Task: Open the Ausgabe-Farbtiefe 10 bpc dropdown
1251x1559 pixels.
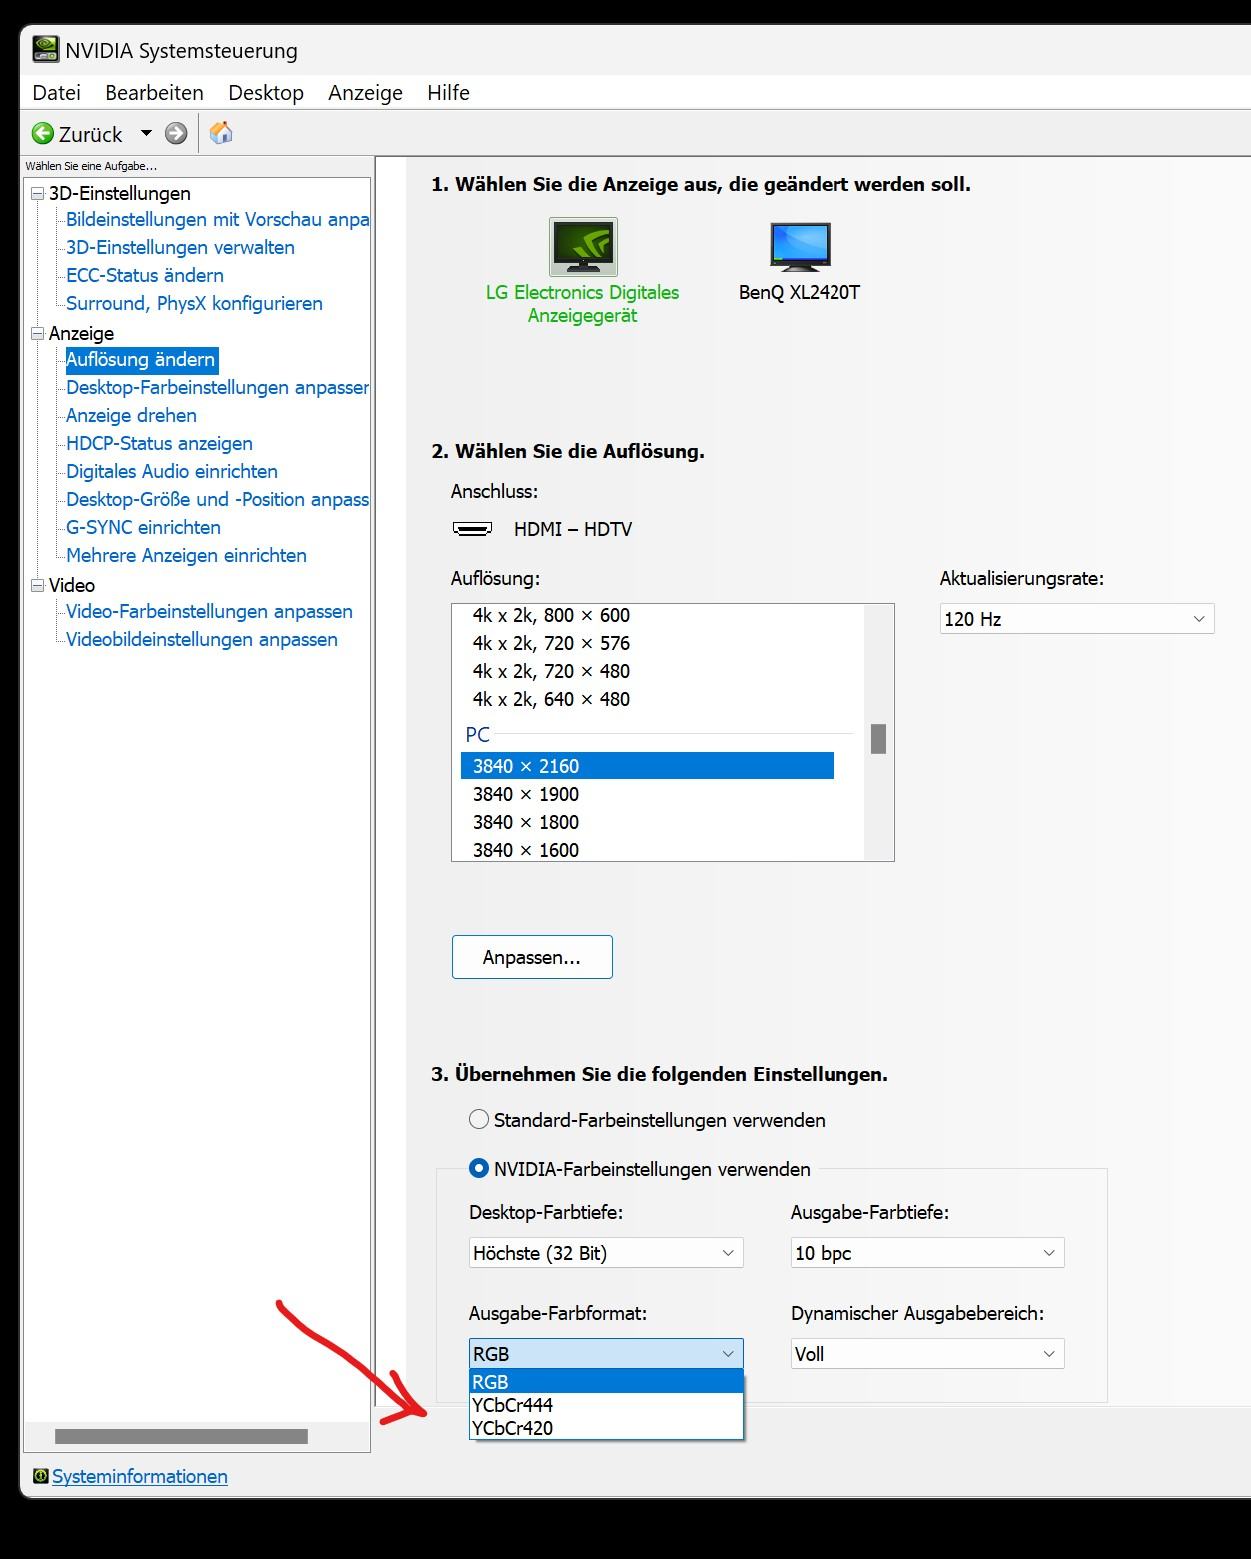Action: (927, 1253)
